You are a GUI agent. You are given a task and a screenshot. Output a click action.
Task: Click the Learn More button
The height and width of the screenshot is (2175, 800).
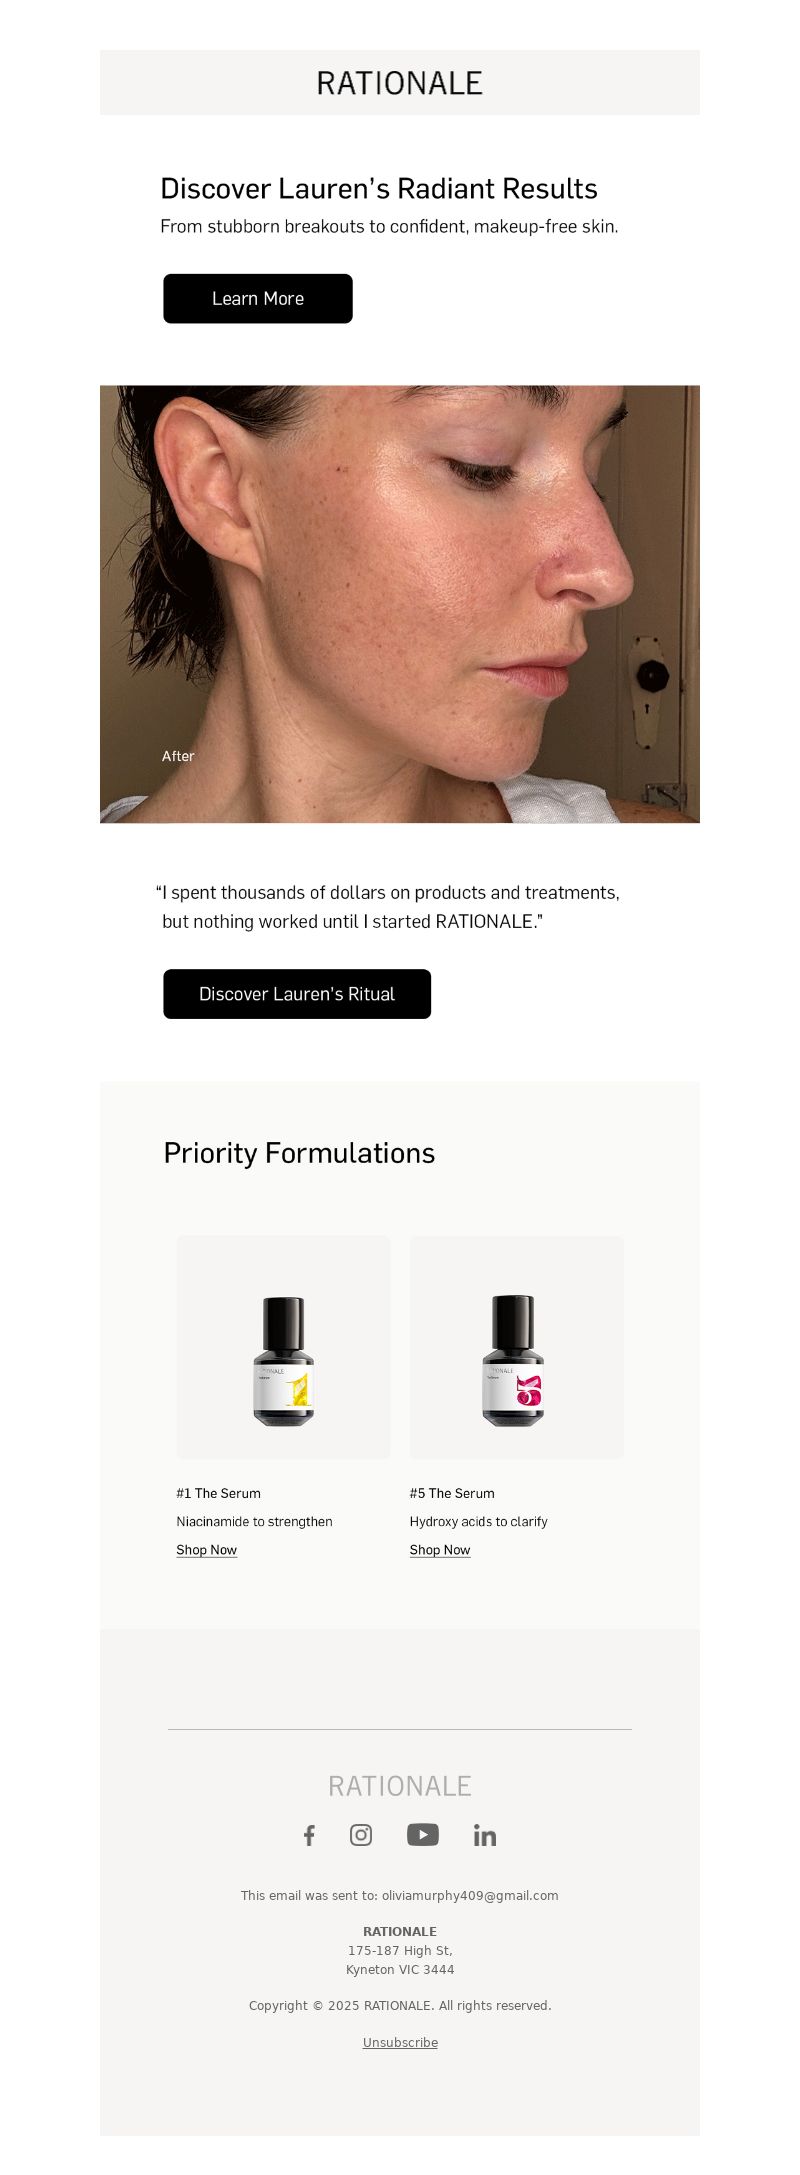click(x=258, y=299)
